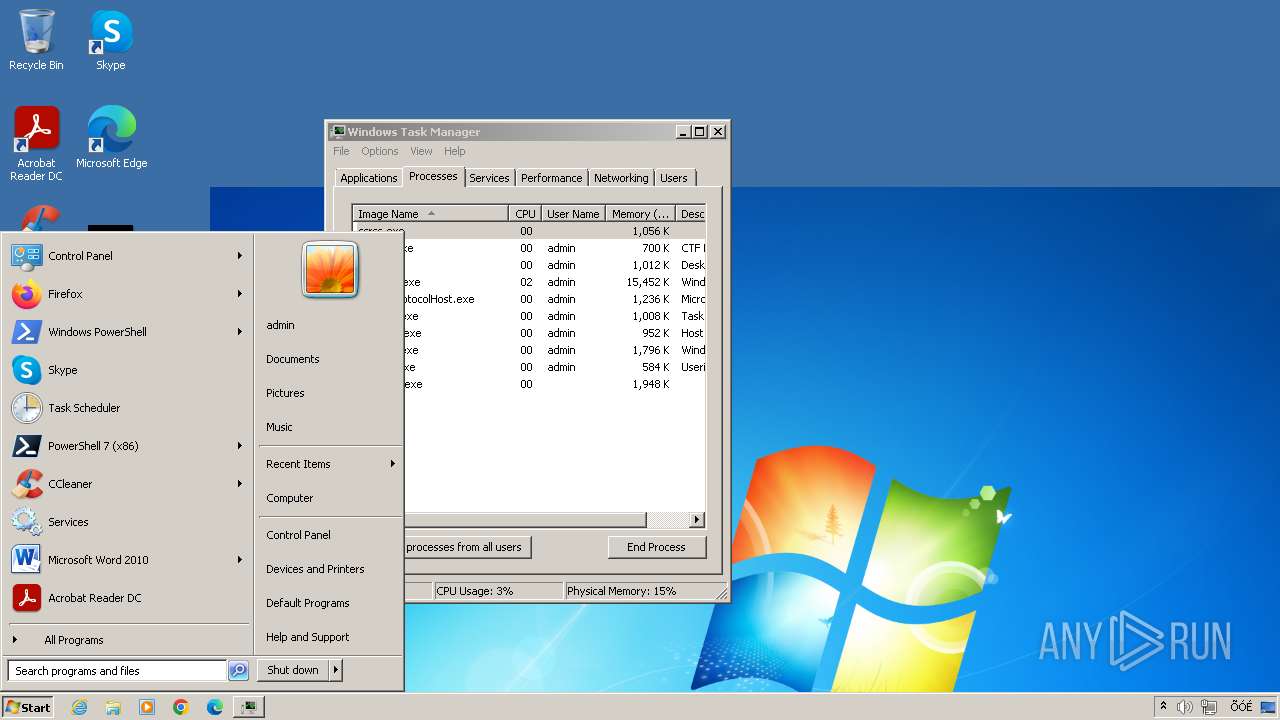Open Skype desktop shortcut
1280x720 pixels.
(x=110, y=40)
